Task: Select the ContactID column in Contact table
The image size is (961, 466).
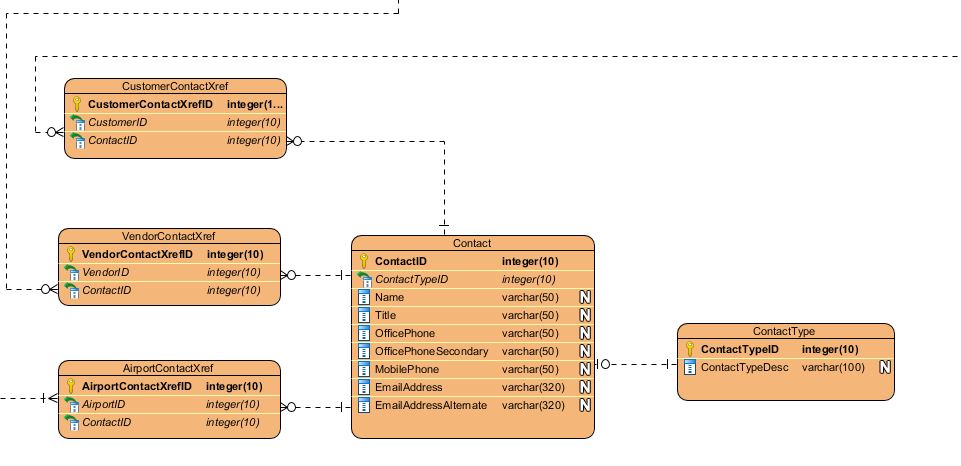Action: click(401, 261)
